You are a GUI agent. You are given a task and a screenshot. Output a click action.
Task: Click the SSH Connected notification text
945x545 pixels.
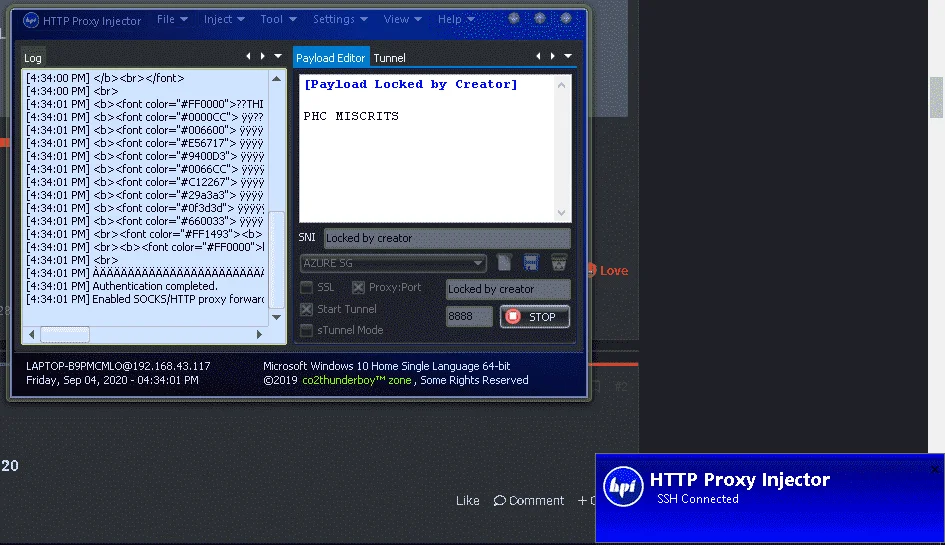(697, 499)
